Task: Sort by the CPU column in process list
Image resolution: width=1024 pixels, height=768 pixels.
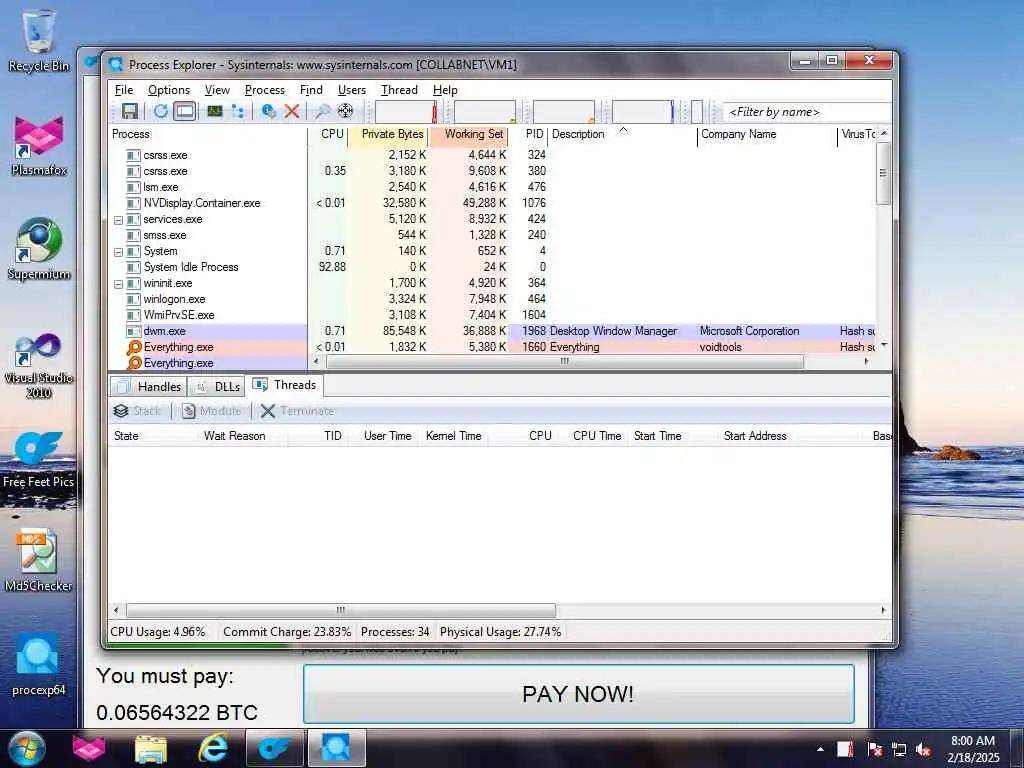Action: (327, 134)
